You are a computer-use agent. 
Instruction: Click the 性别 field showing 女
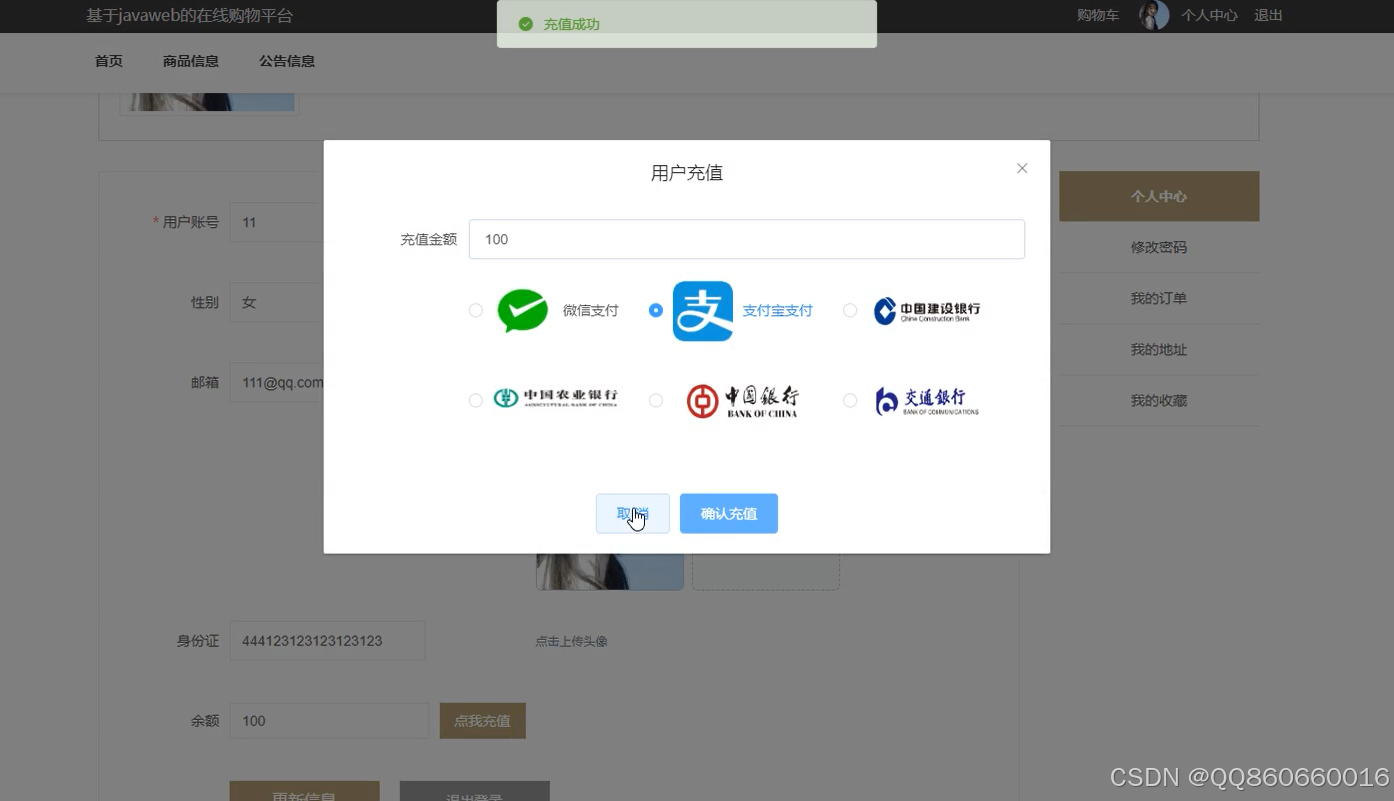(x=277, y=302)
